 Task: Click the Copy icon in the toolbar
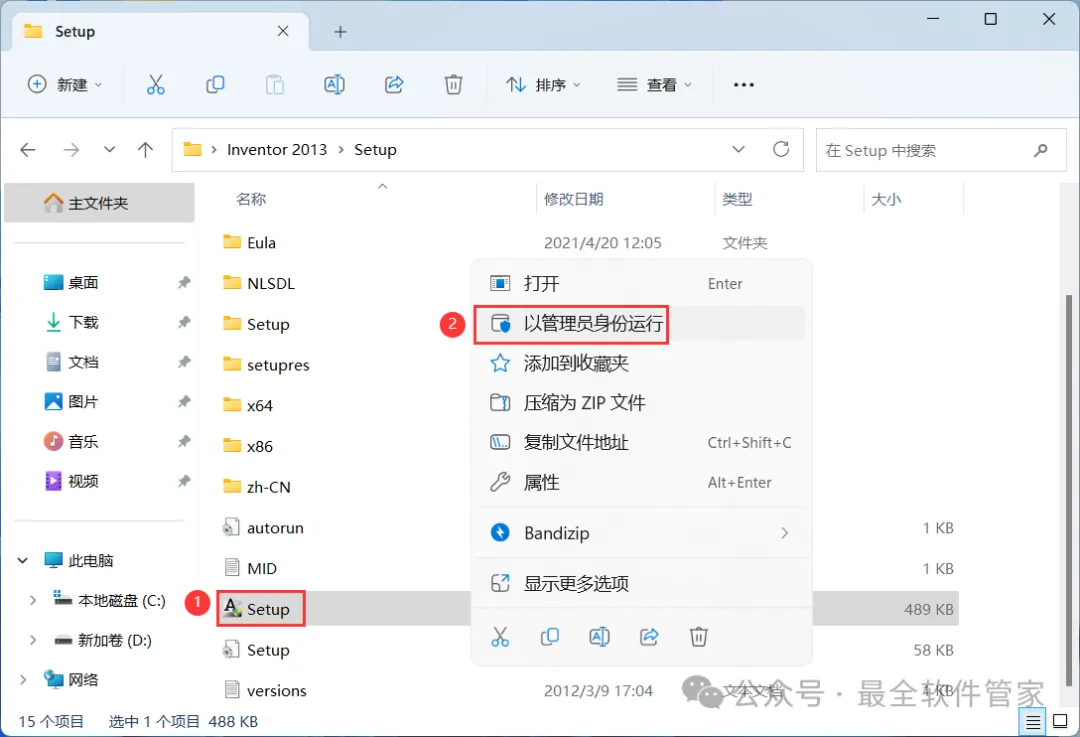pyautogui.click(x=215, y=85)
